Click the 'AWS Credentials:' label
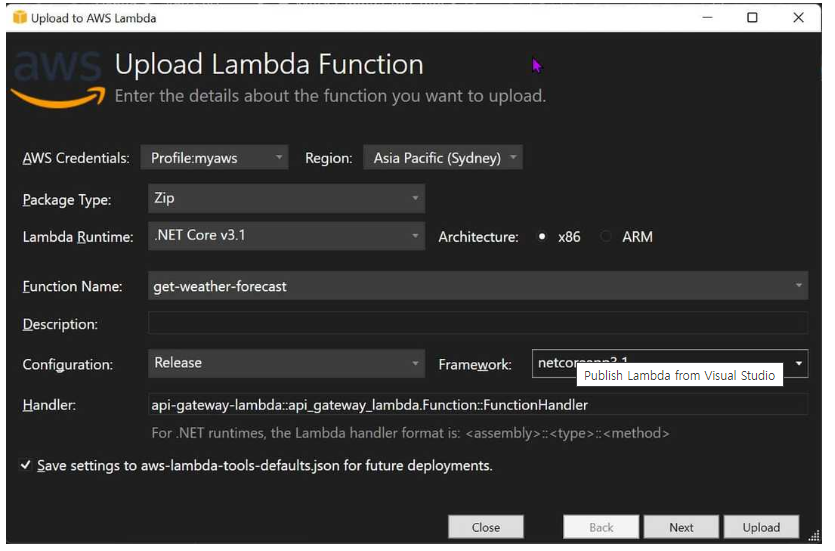Viewport: 835px width, 551px height. 76,159
